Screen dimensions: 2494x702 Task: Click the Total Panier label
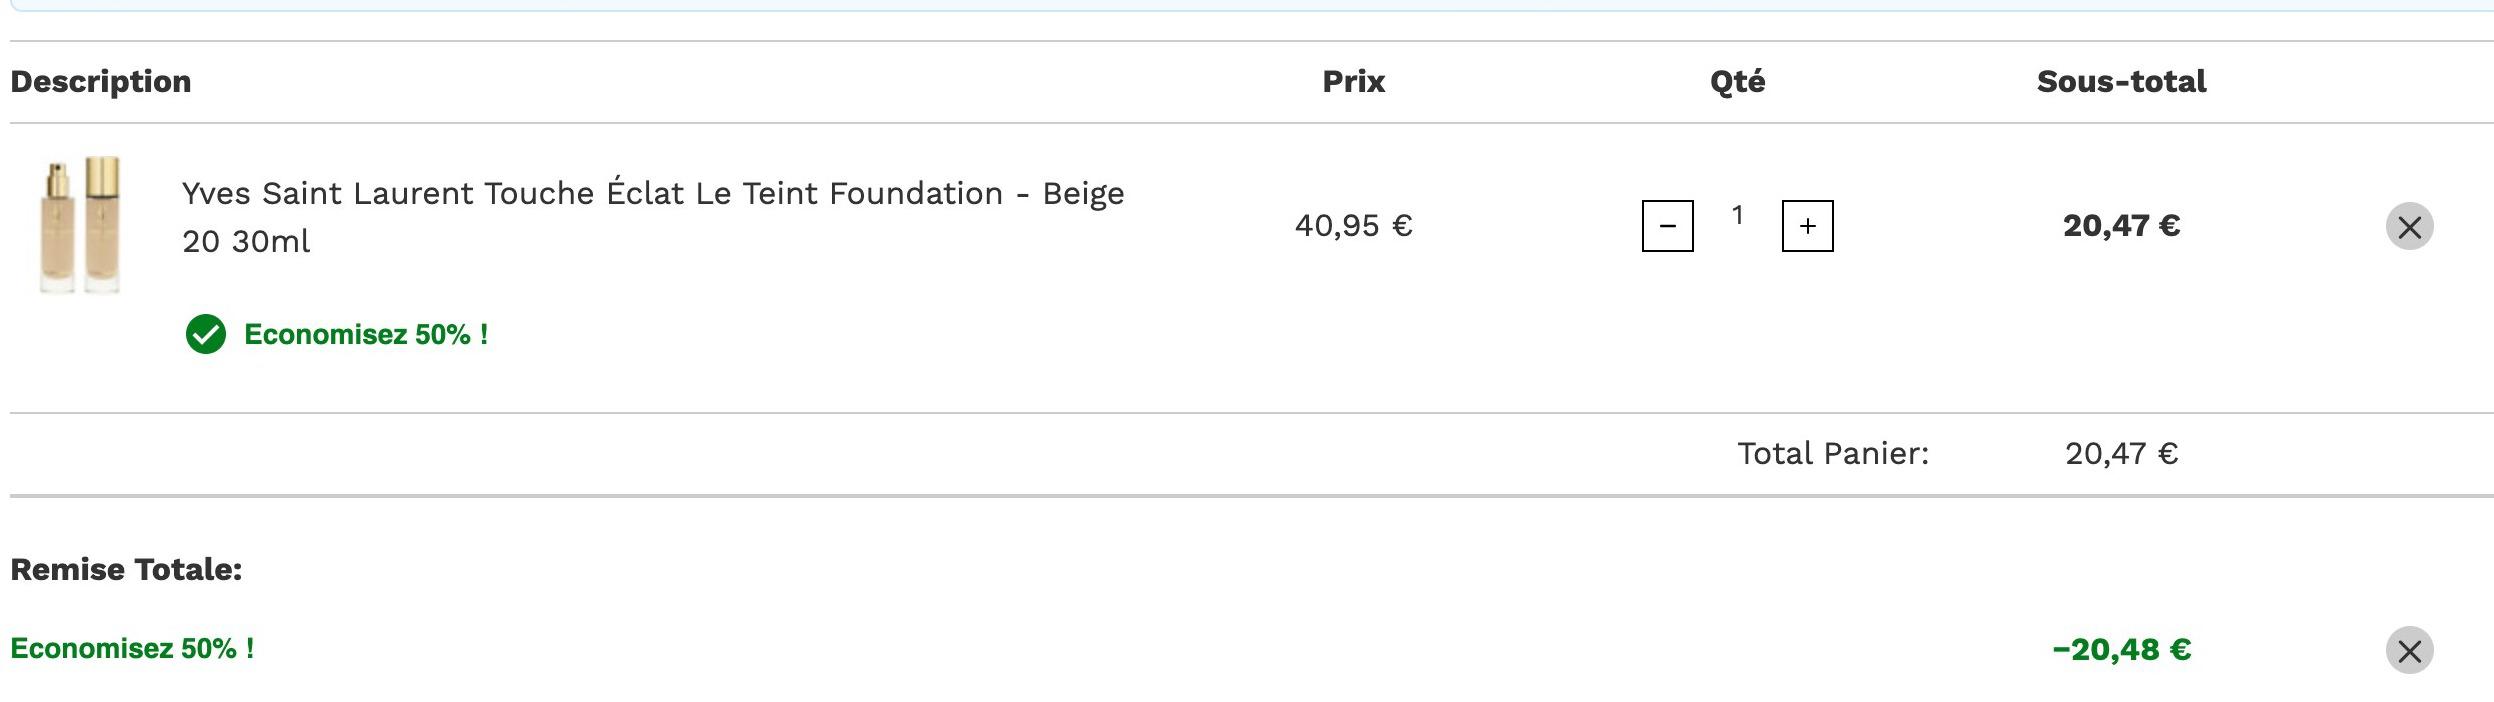tap(1833, 454)
